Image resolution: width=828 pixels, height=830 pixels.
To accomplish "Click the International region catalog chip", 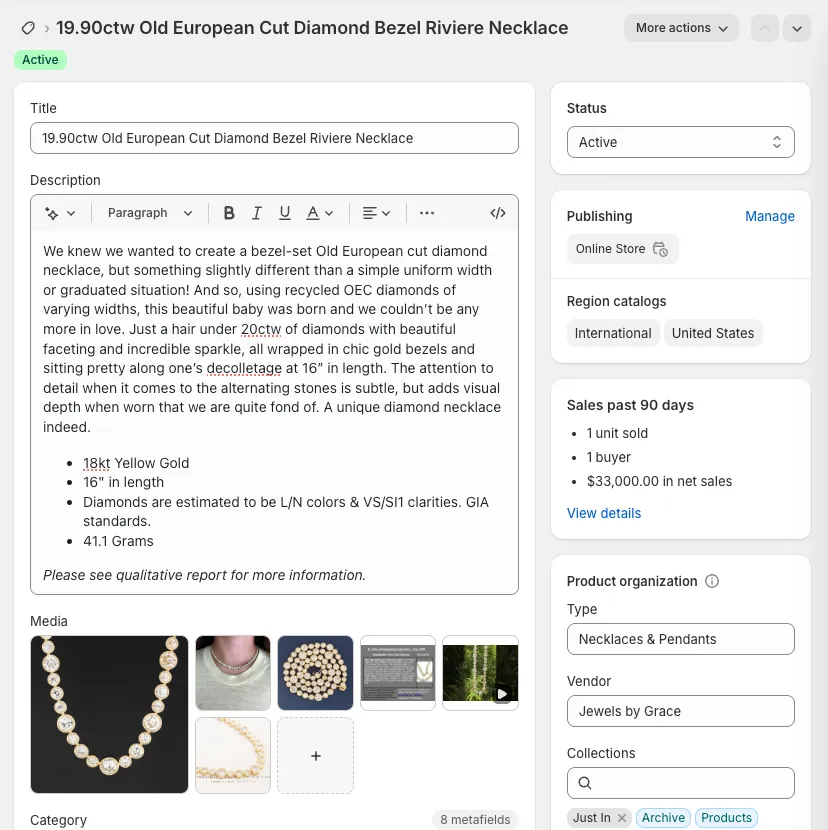I will [x=613, y=333].
